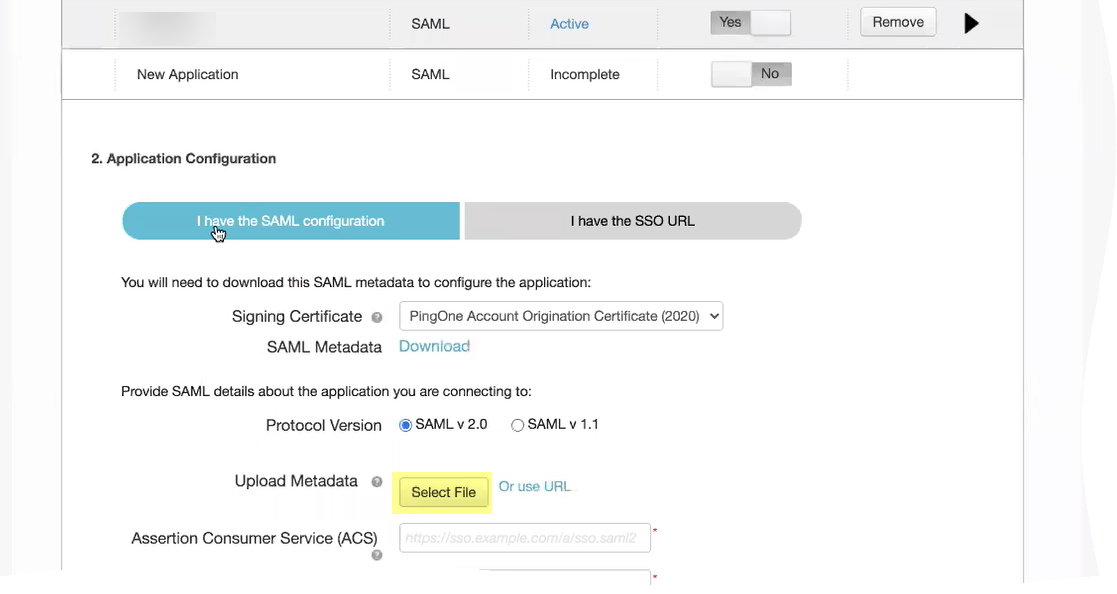Choose the SAML v 1.1 radio option
The height and width of the screenshot is (594, 1117).
coord(518,425)
